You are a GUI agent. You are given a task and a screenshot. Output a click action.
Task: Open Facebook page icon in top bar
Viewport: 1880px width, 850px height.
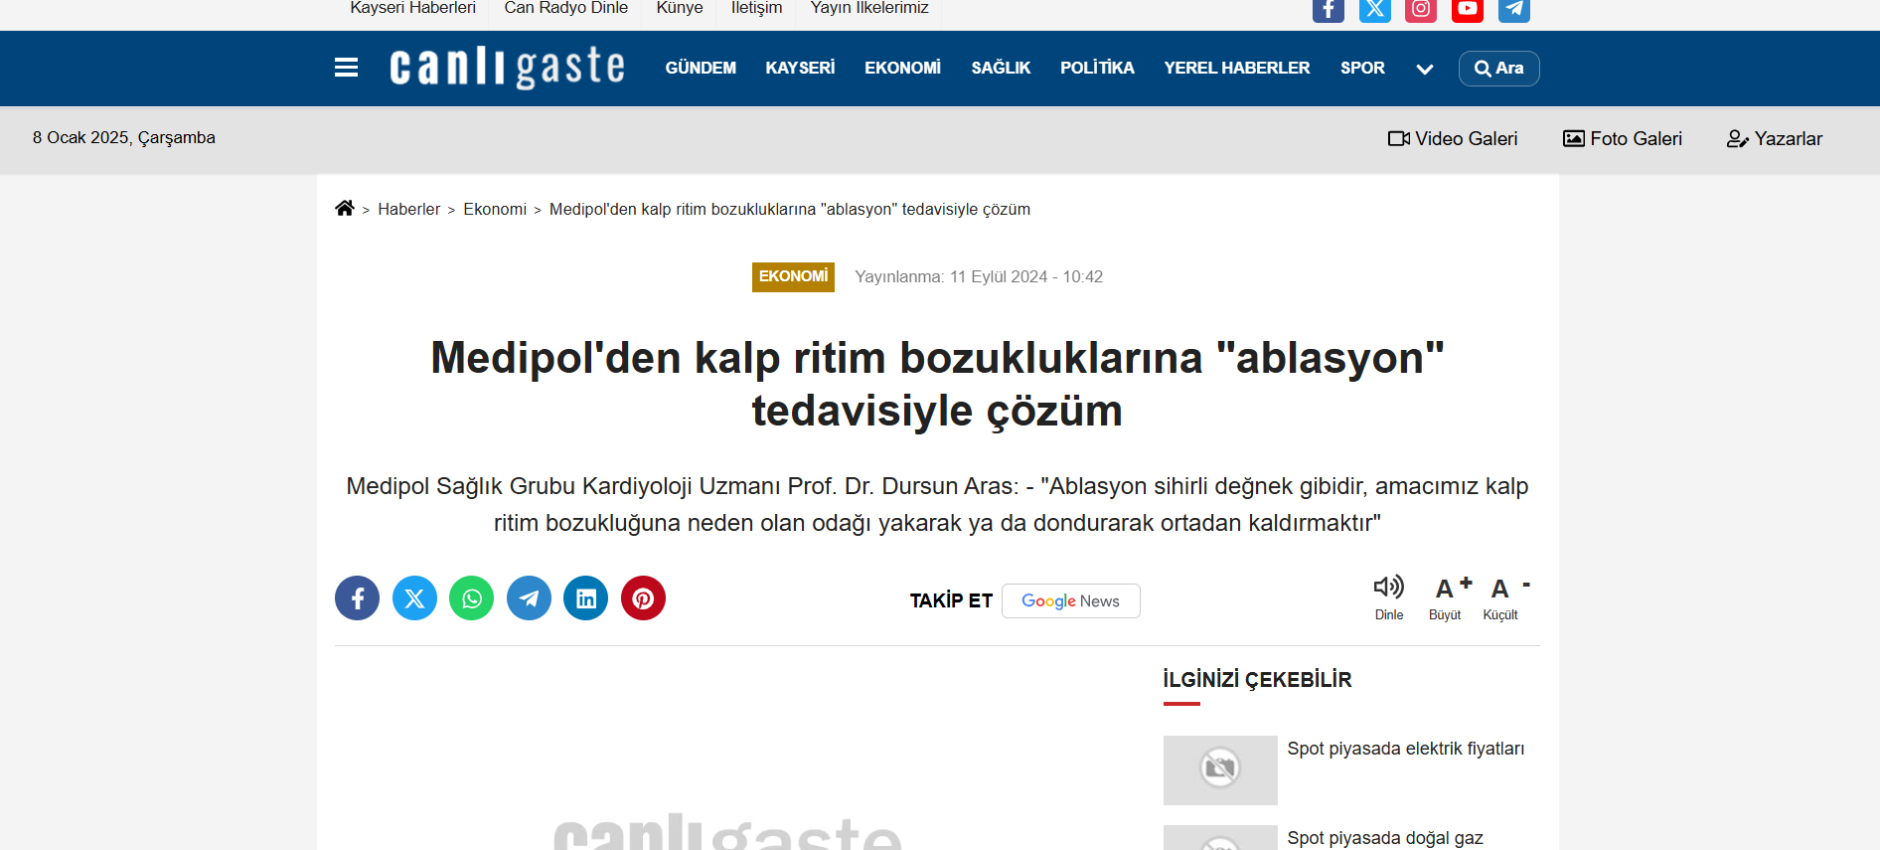click(x=1328, y=9)
